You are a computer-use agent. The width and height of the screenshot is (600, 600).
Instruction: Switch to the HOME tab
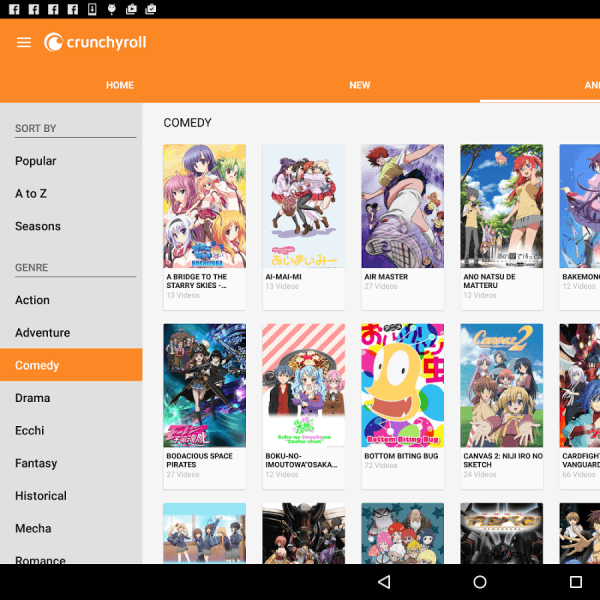click(x=120, y=85)
